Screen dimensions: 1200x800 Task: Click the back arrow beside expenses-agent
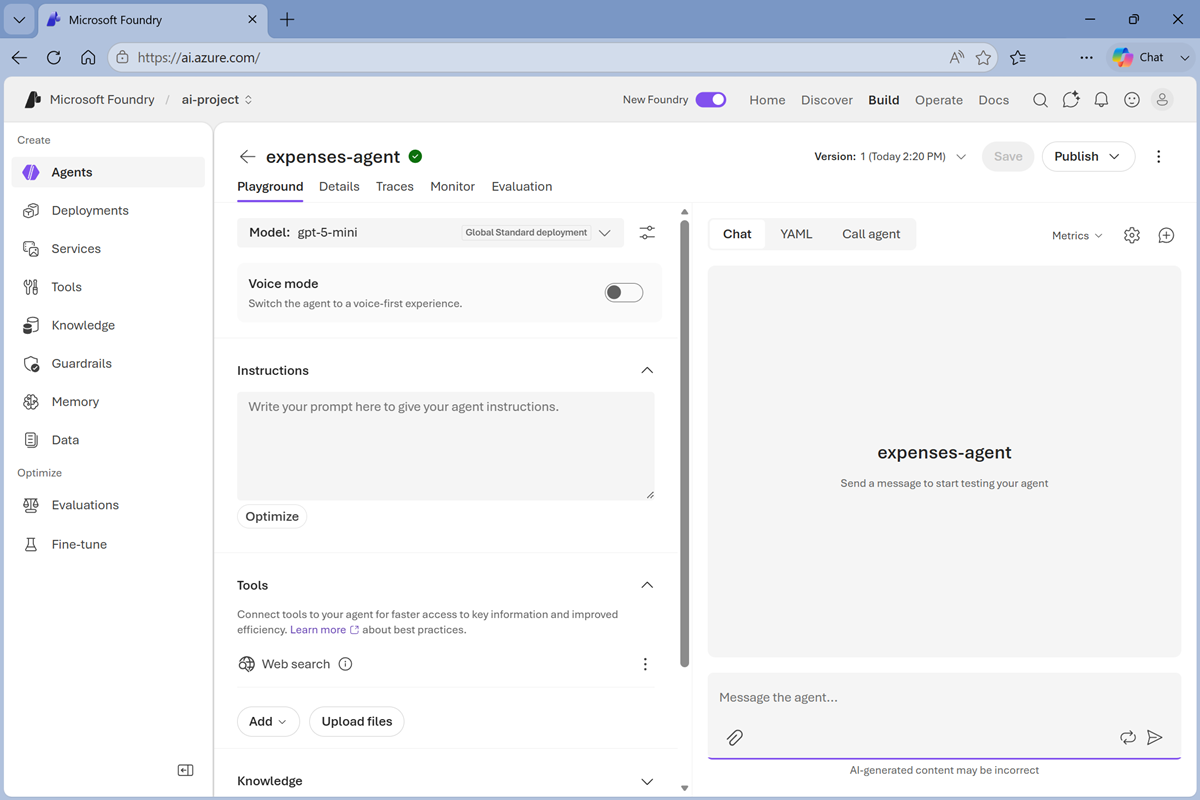coord(247,157)
